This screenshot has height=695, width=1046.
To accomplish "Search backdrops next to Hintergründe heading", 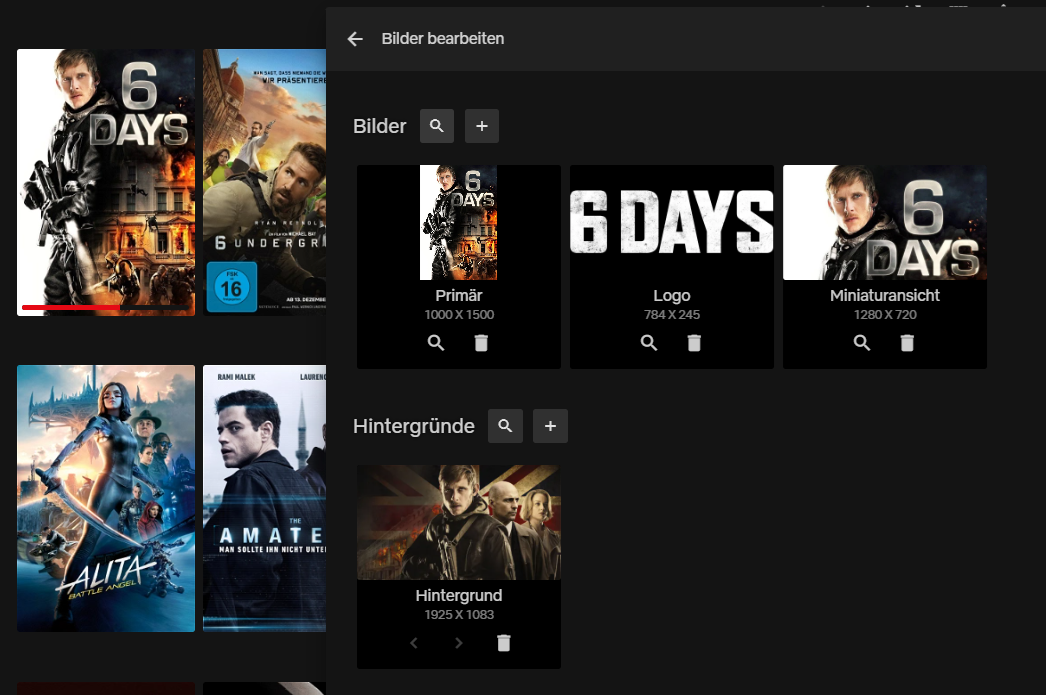I will pyautogui.click(x=505, y=426).
